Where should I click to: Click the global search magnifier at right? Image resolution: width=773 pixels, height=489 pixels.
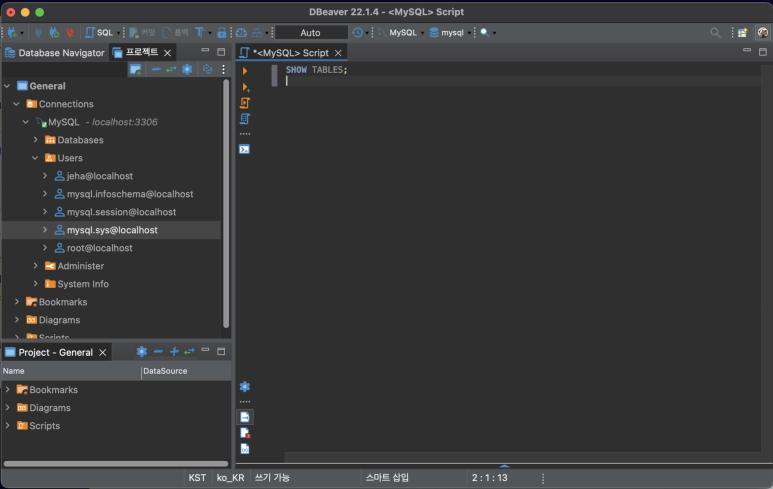[x=715, y=33]
